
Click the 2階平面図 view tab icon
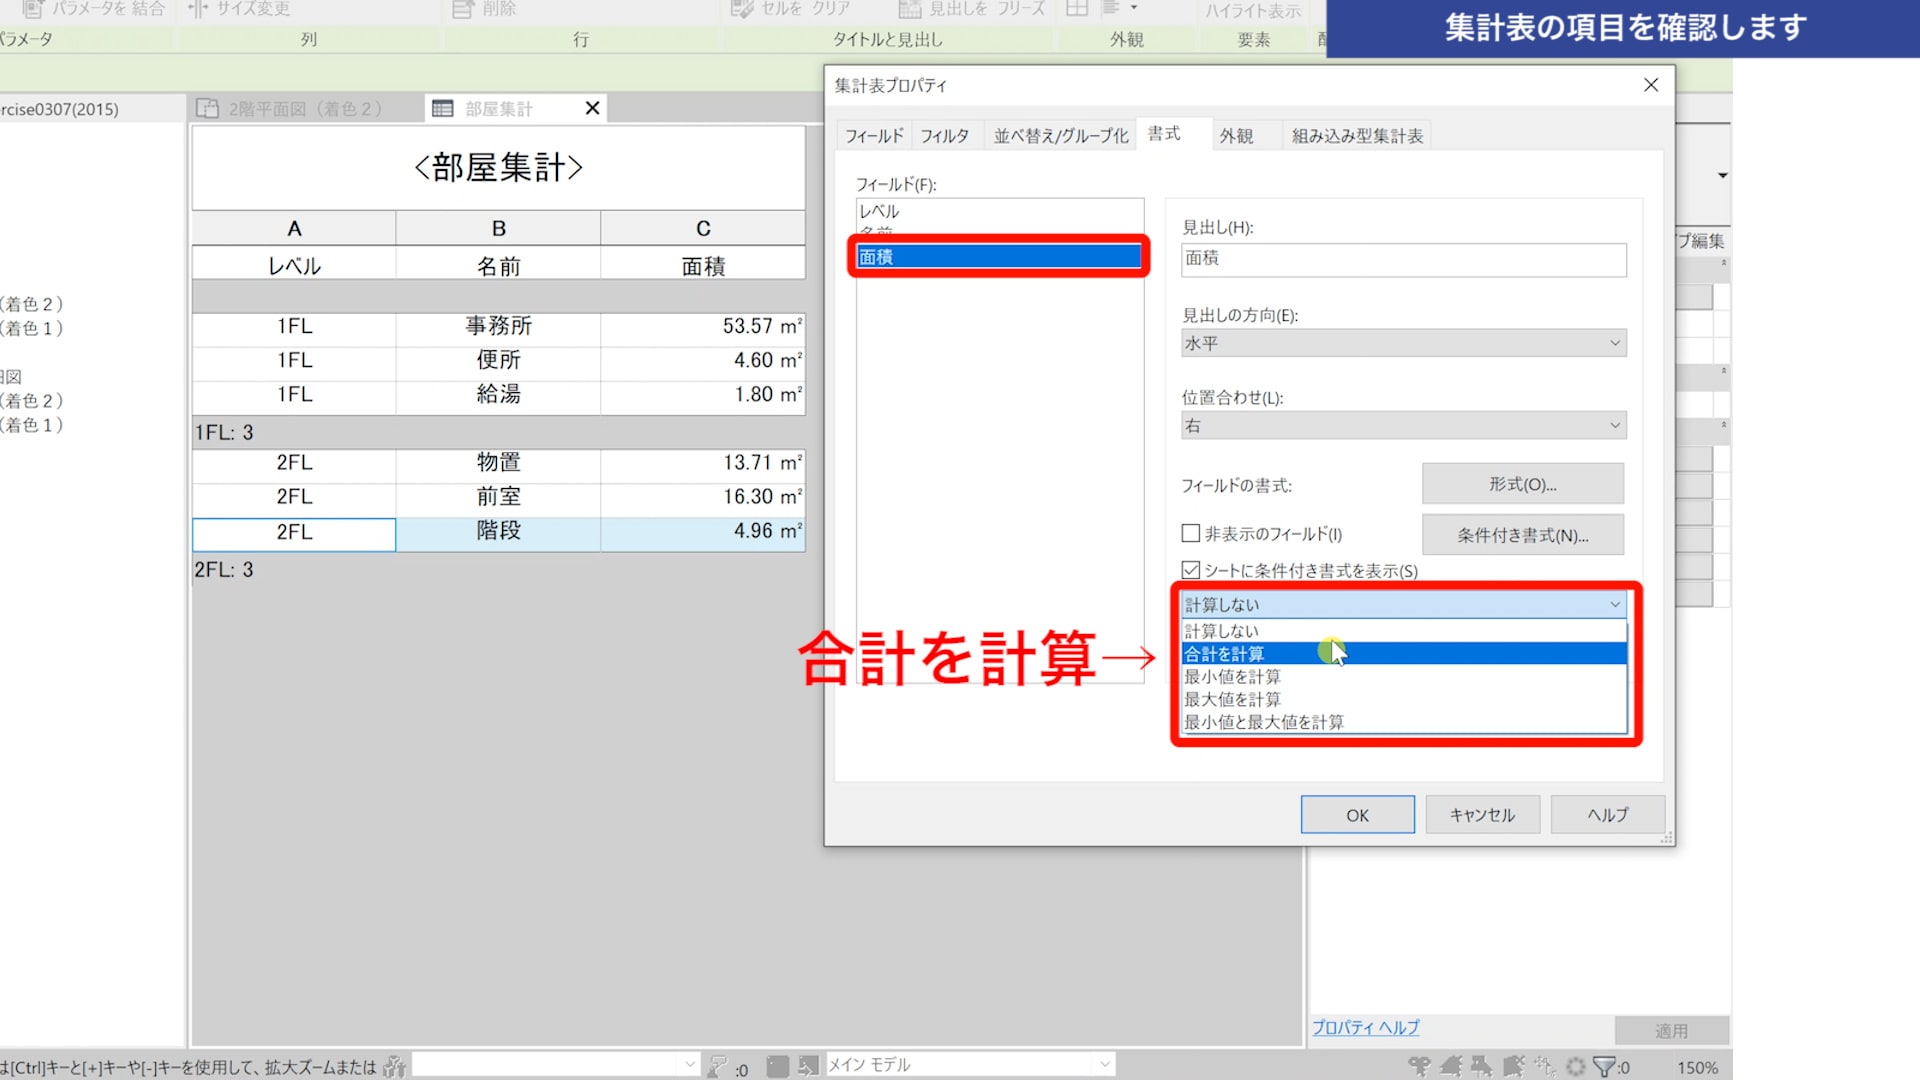pyautogui.click(x=207, y=108)
